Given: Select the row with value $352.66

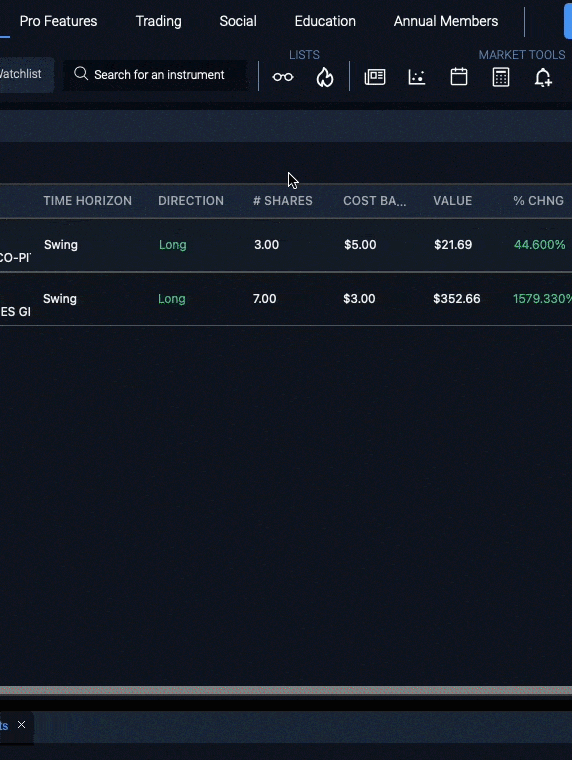Looking at the screenshot, I should 286,299.
